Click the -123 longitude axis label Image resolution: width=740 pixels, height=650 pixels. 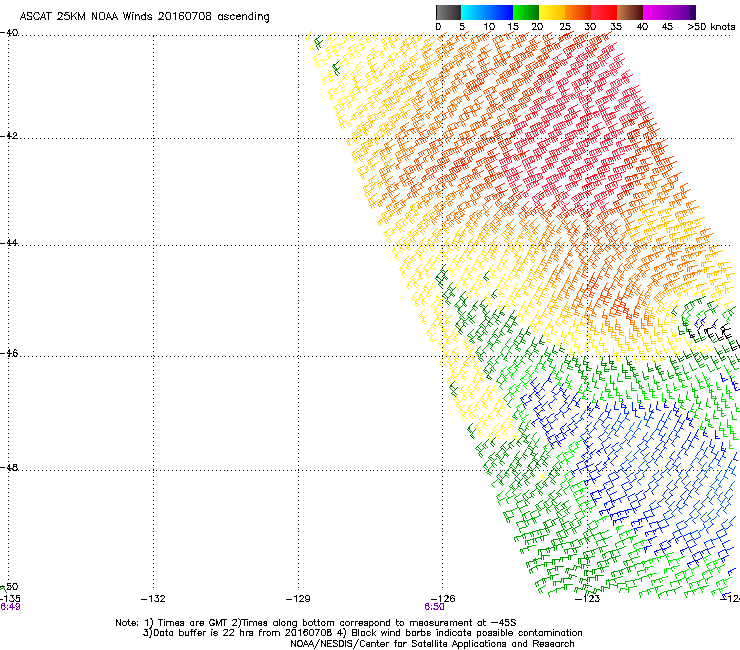[x=588, y=599]
